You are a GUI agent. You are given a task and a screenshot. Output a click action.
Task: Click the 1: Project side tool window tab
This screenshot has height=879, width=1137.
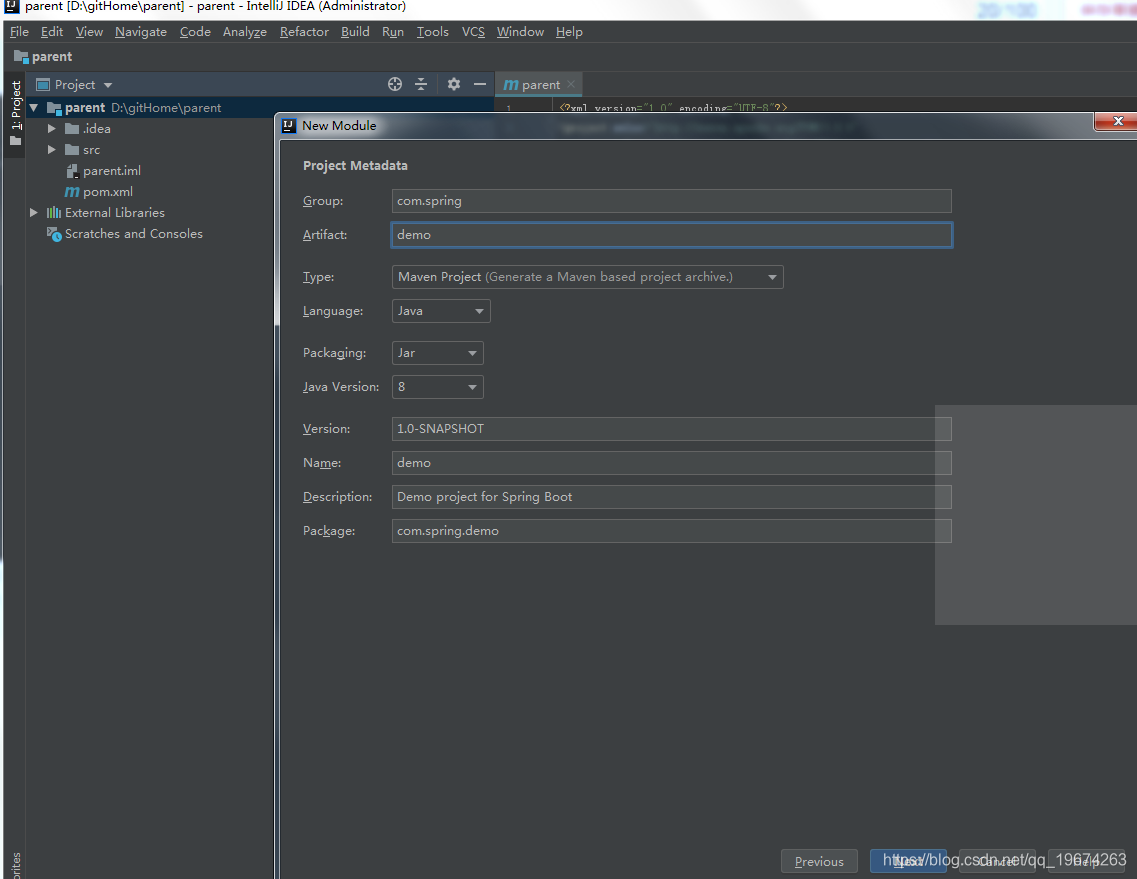pos(15,112)
